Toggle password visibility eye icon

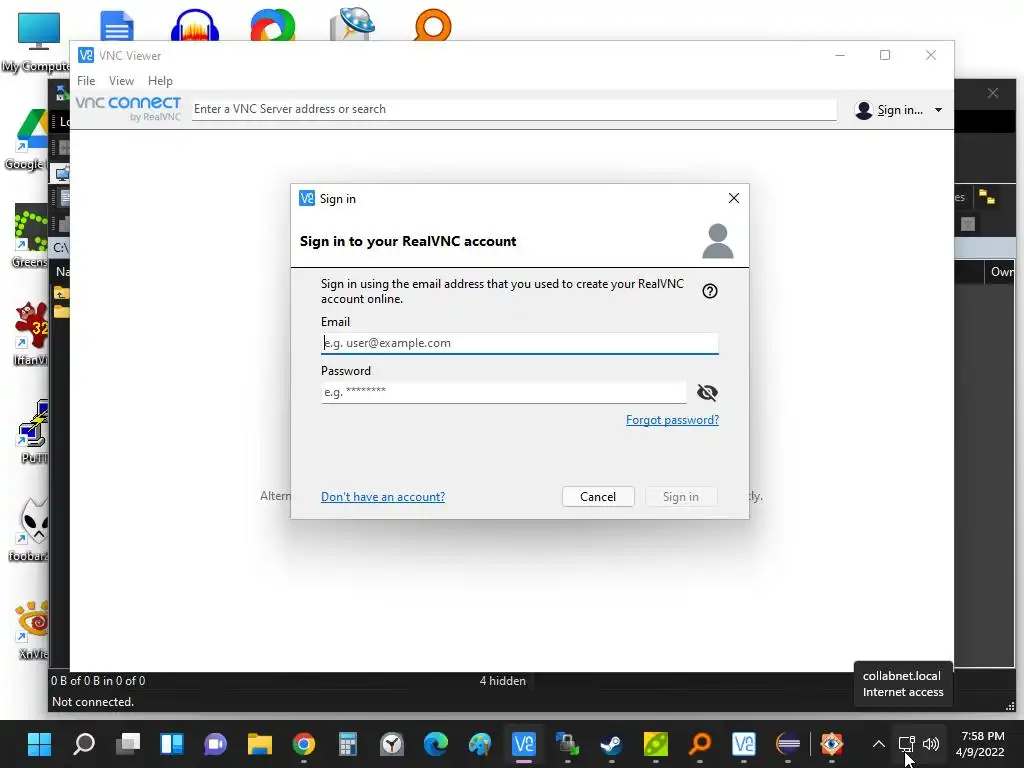[x=707, y=392]
